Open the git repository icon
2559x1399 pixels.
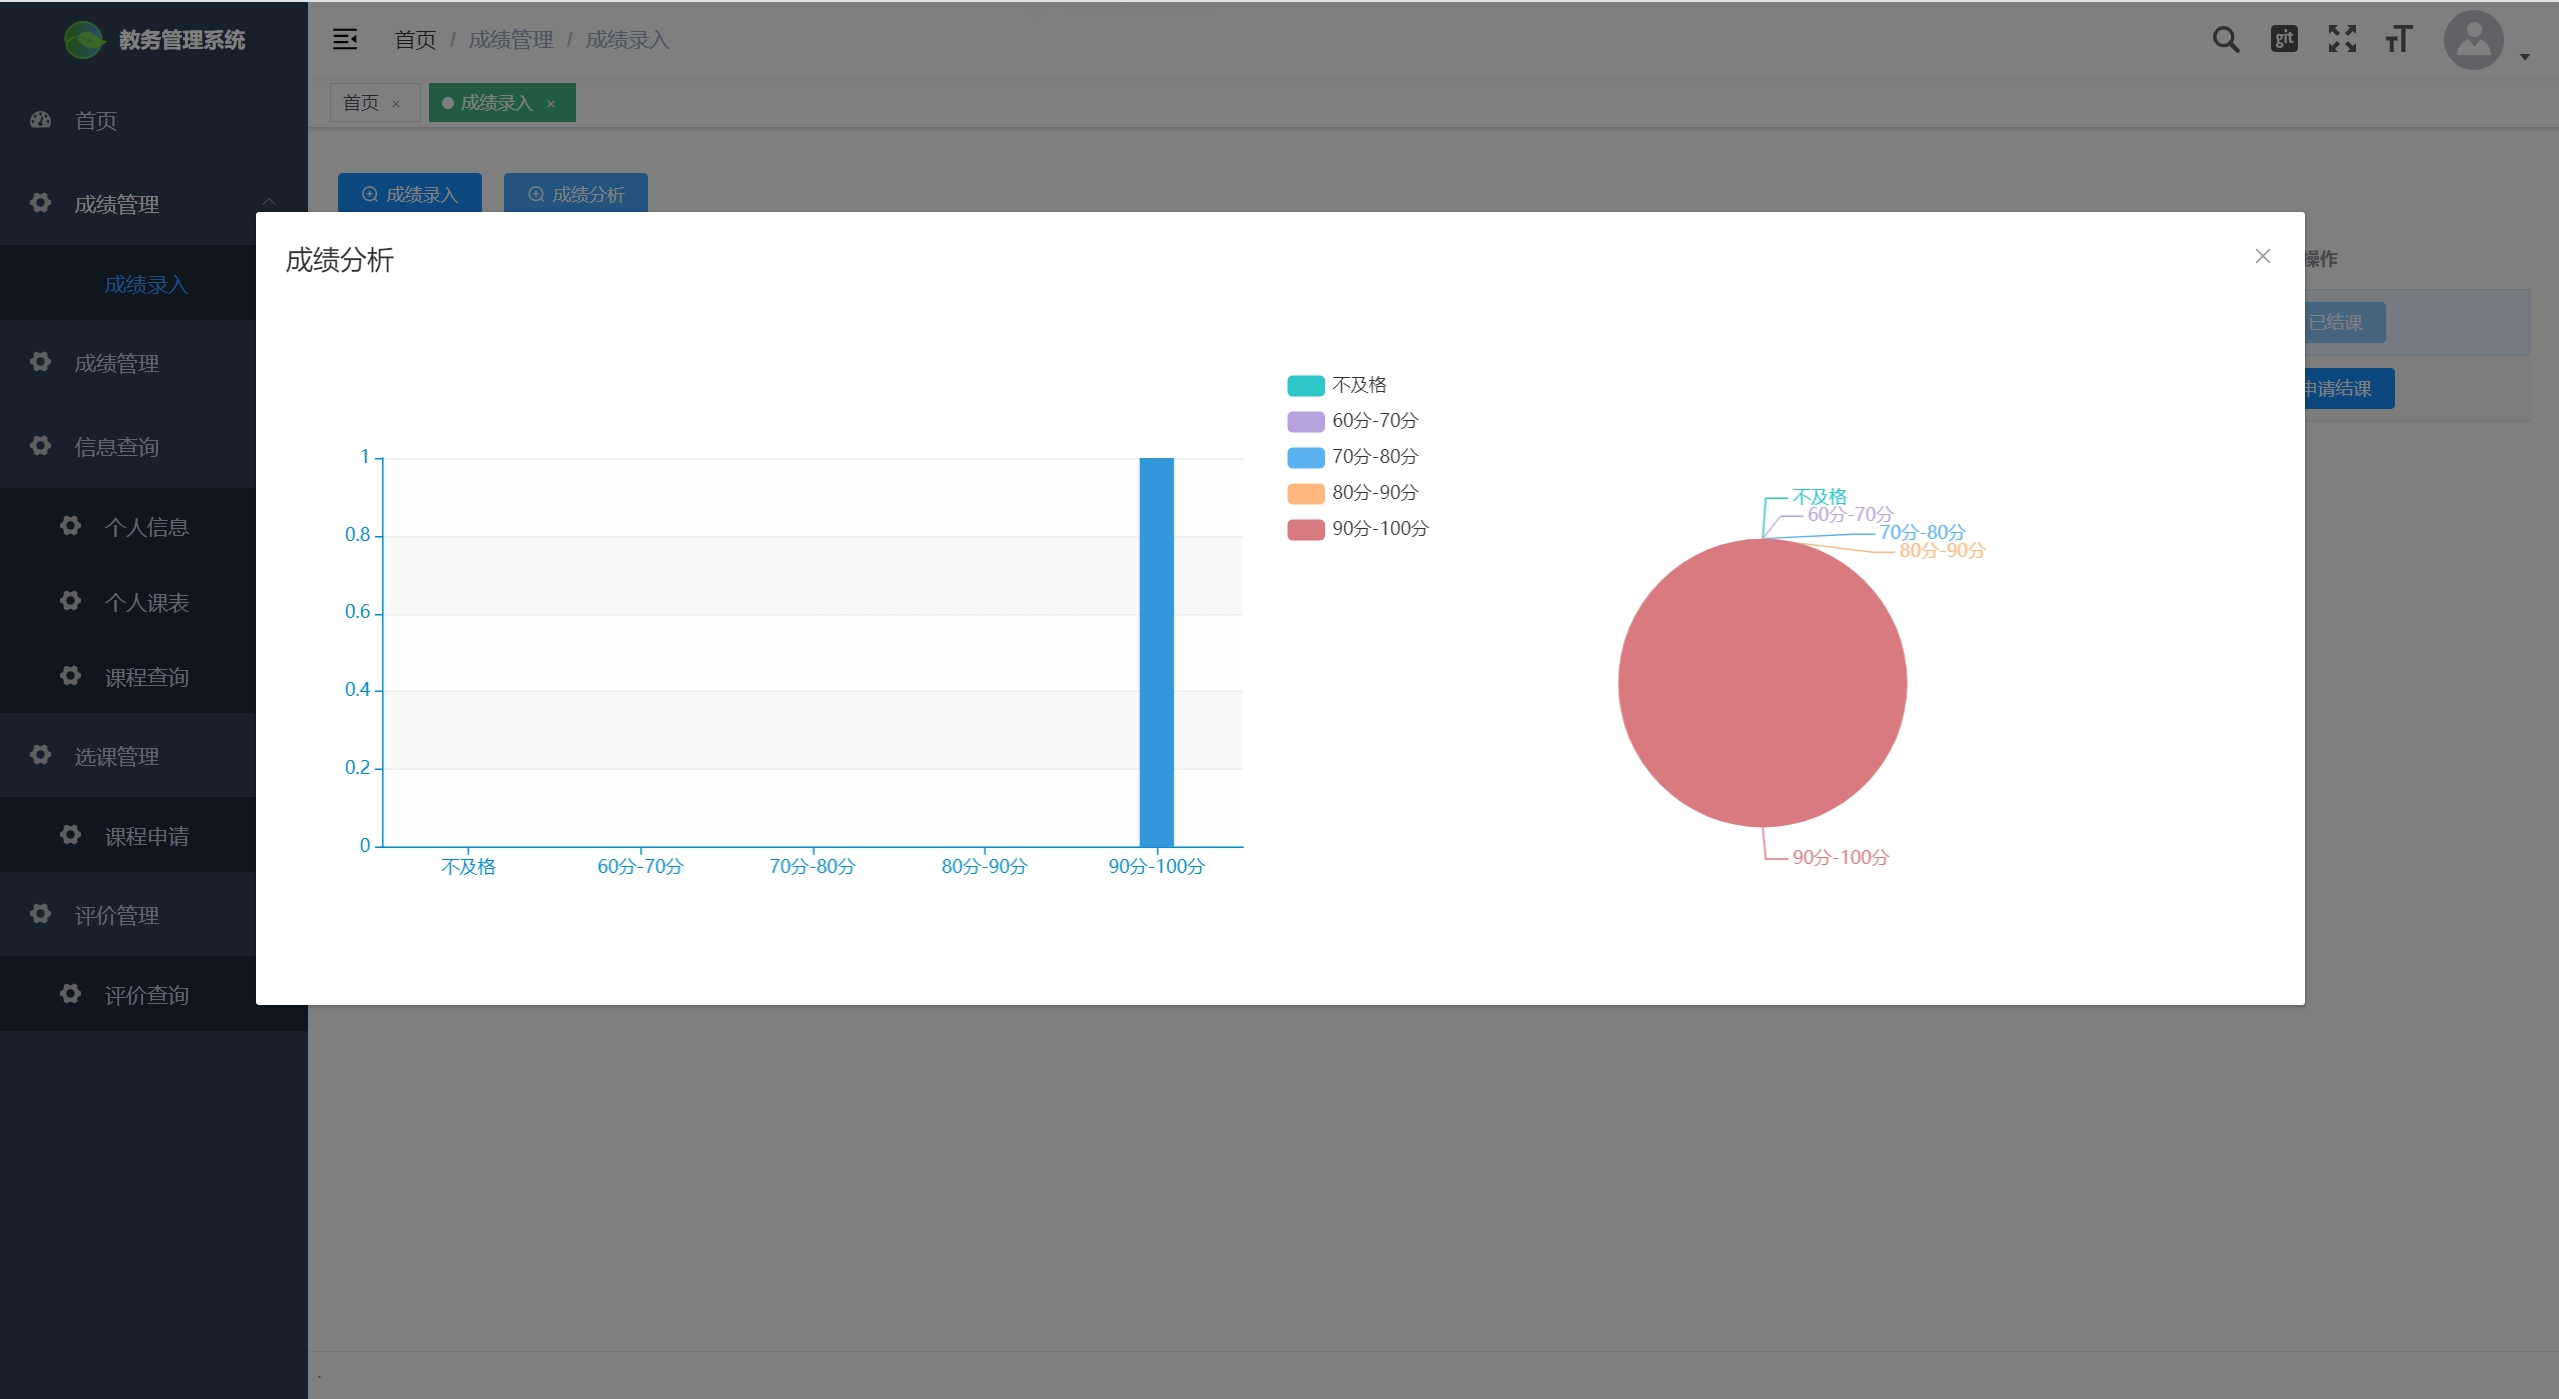[2283, 40]
